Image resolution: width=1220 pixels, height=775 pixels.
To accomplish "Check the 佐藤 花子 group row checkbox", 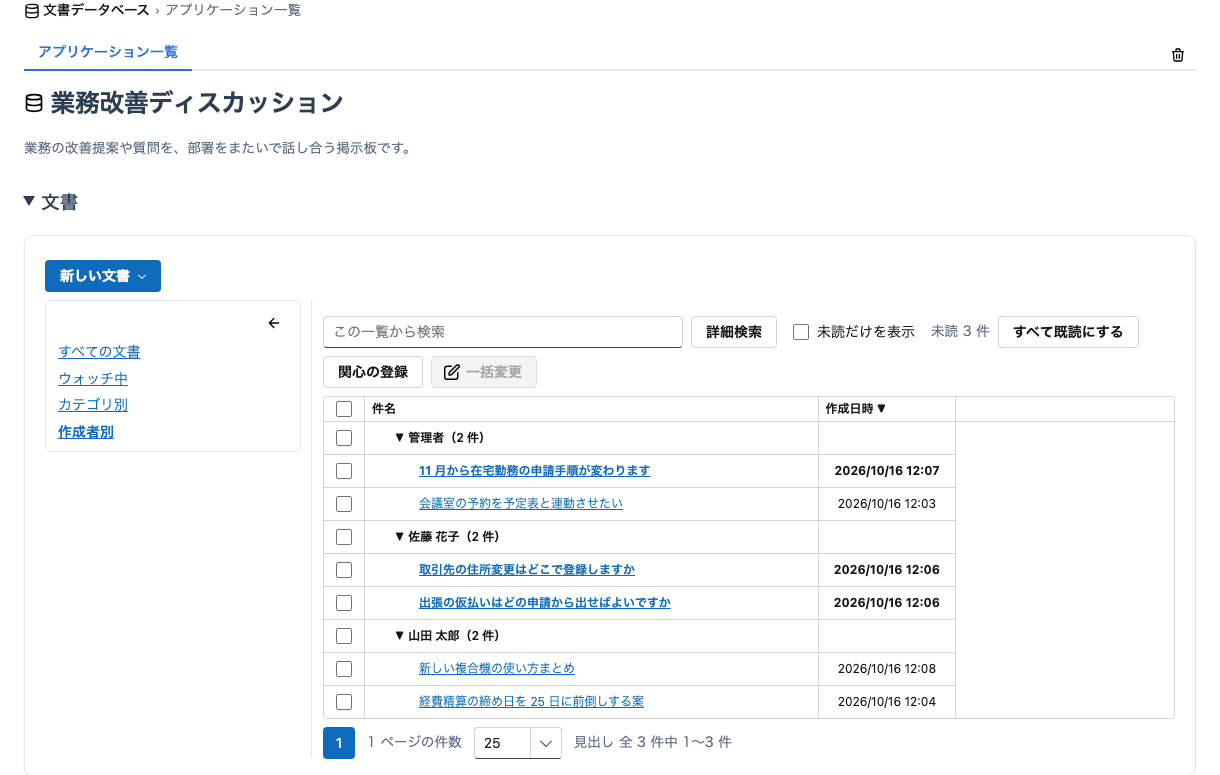I will click(x=344, y=537).
